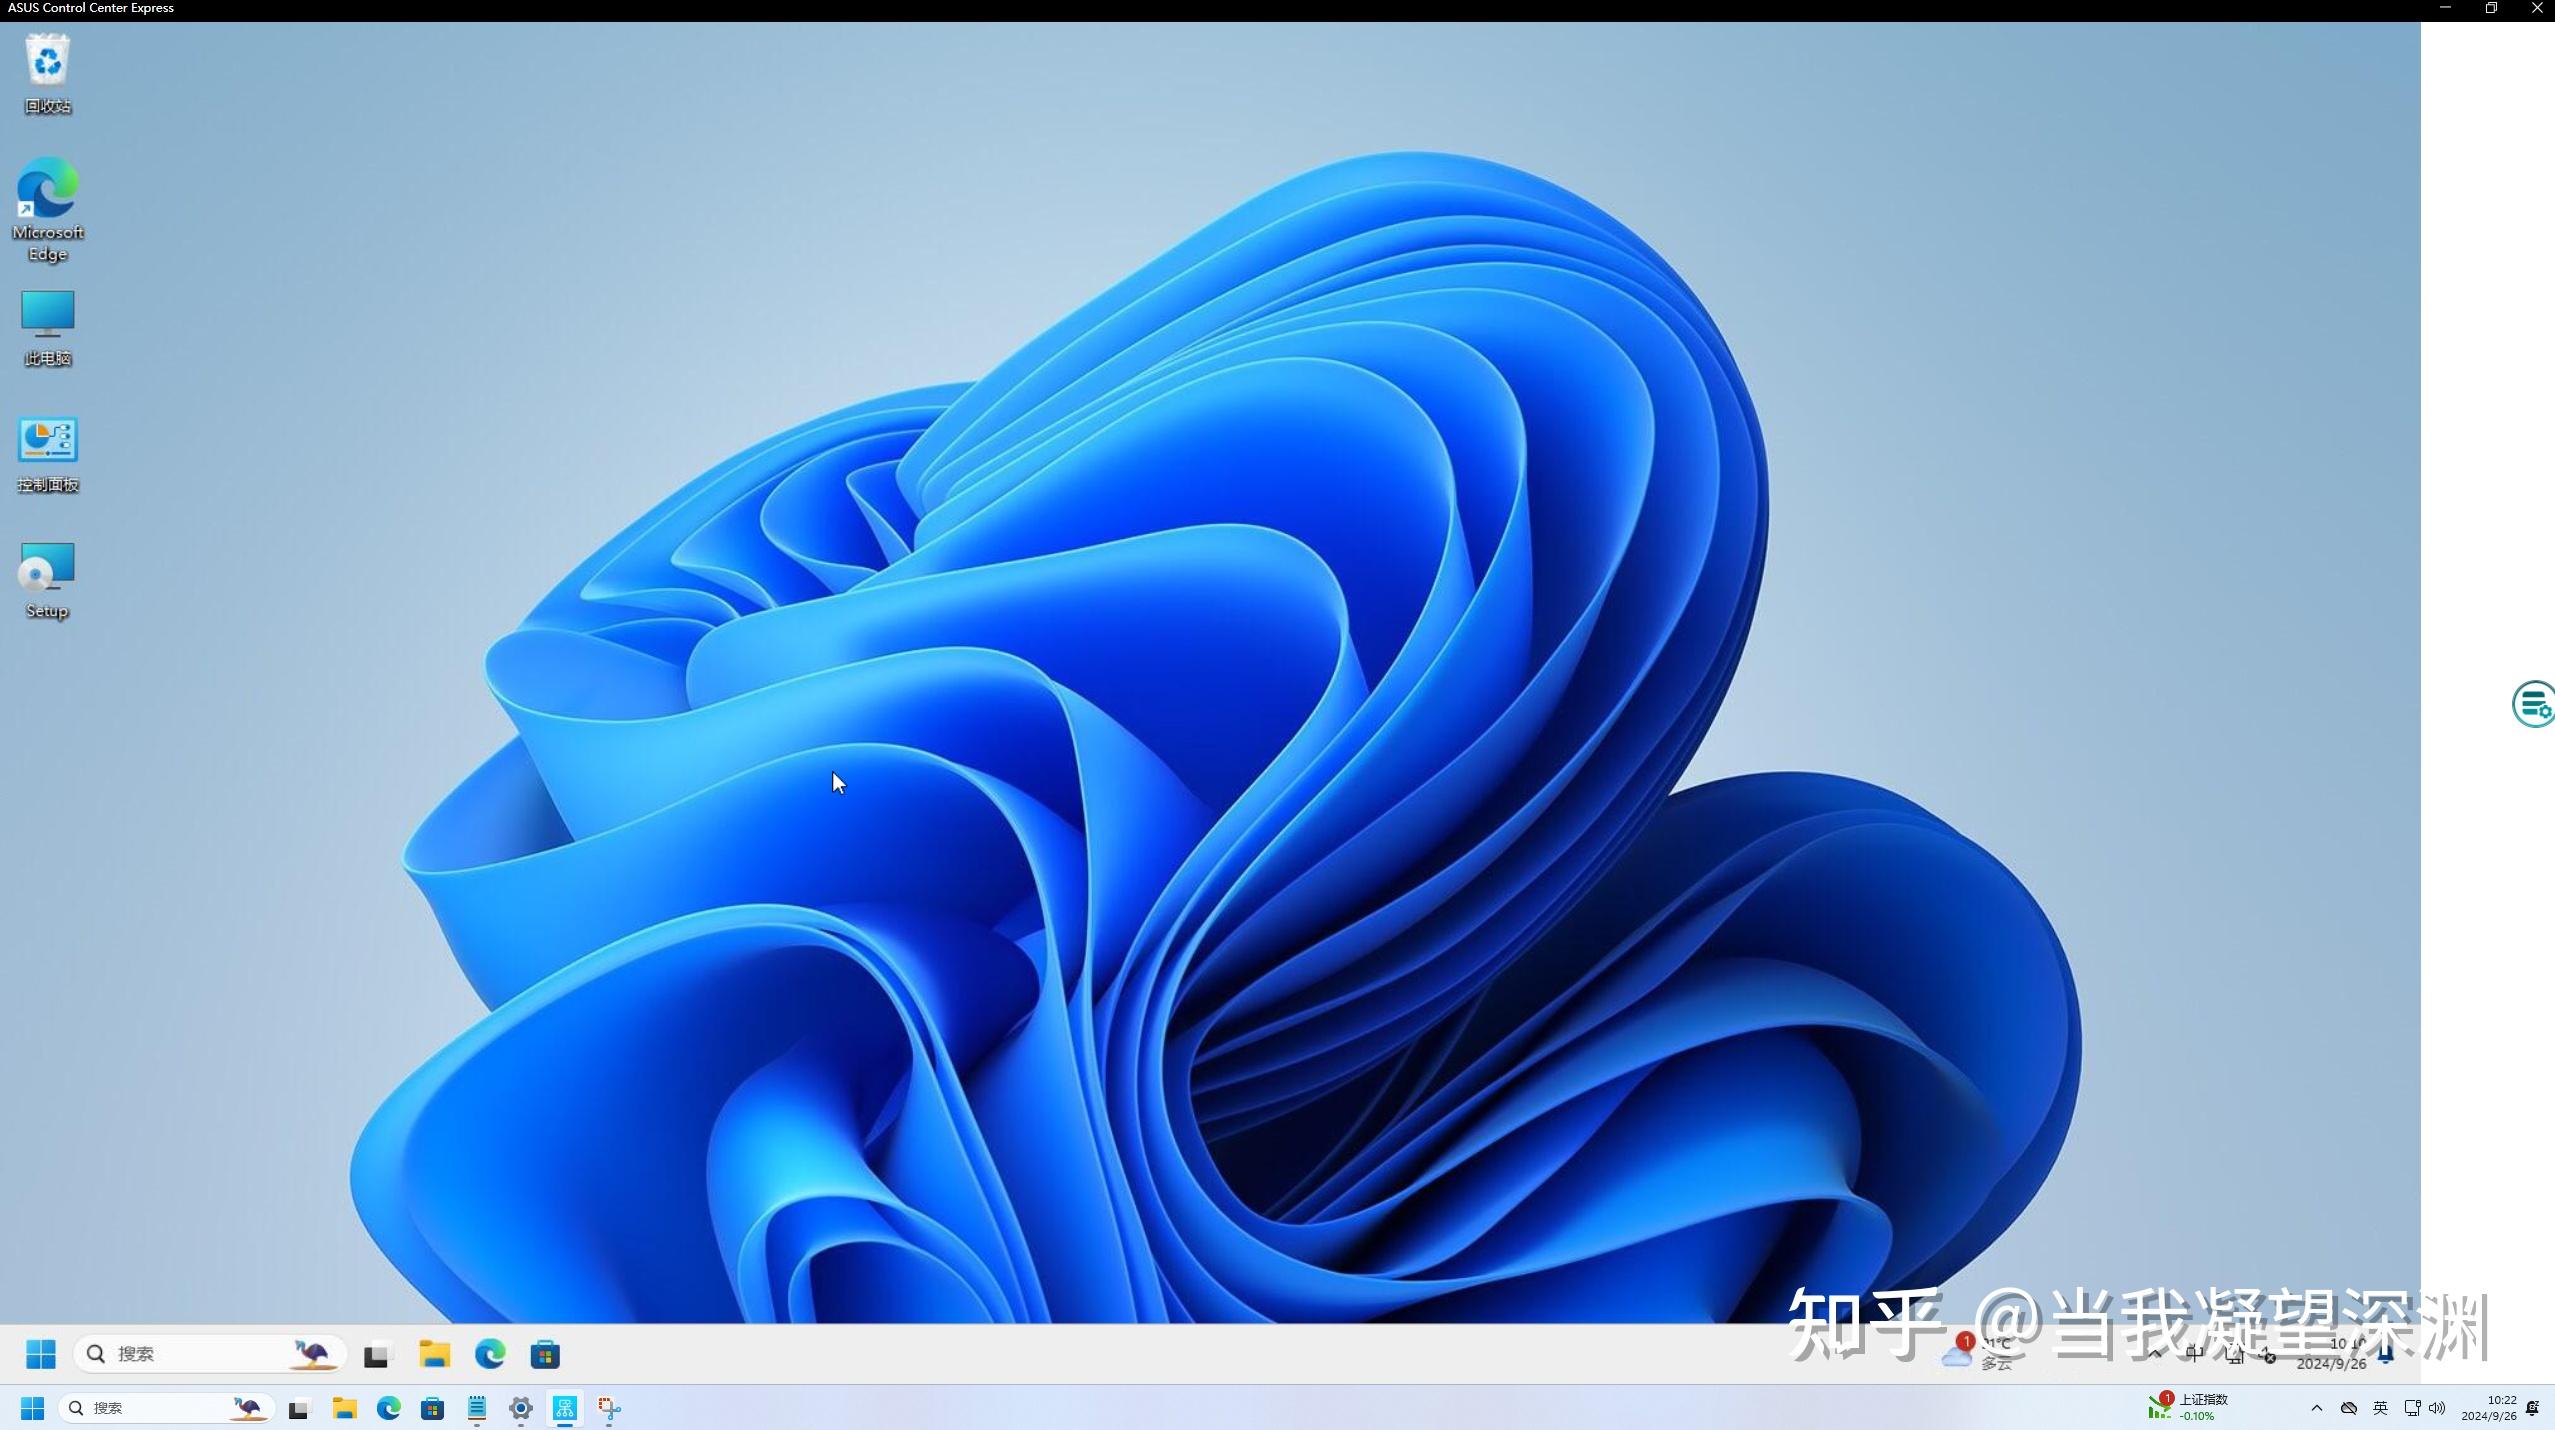Open File Explorer in the remote desktop taskbar

point(434,1354)
